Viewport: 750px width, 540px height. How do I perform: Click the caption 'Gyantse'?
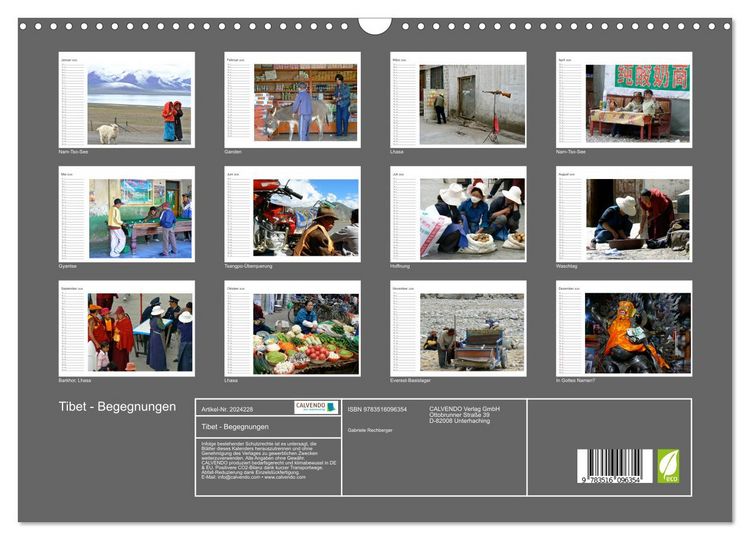point(67,266)
